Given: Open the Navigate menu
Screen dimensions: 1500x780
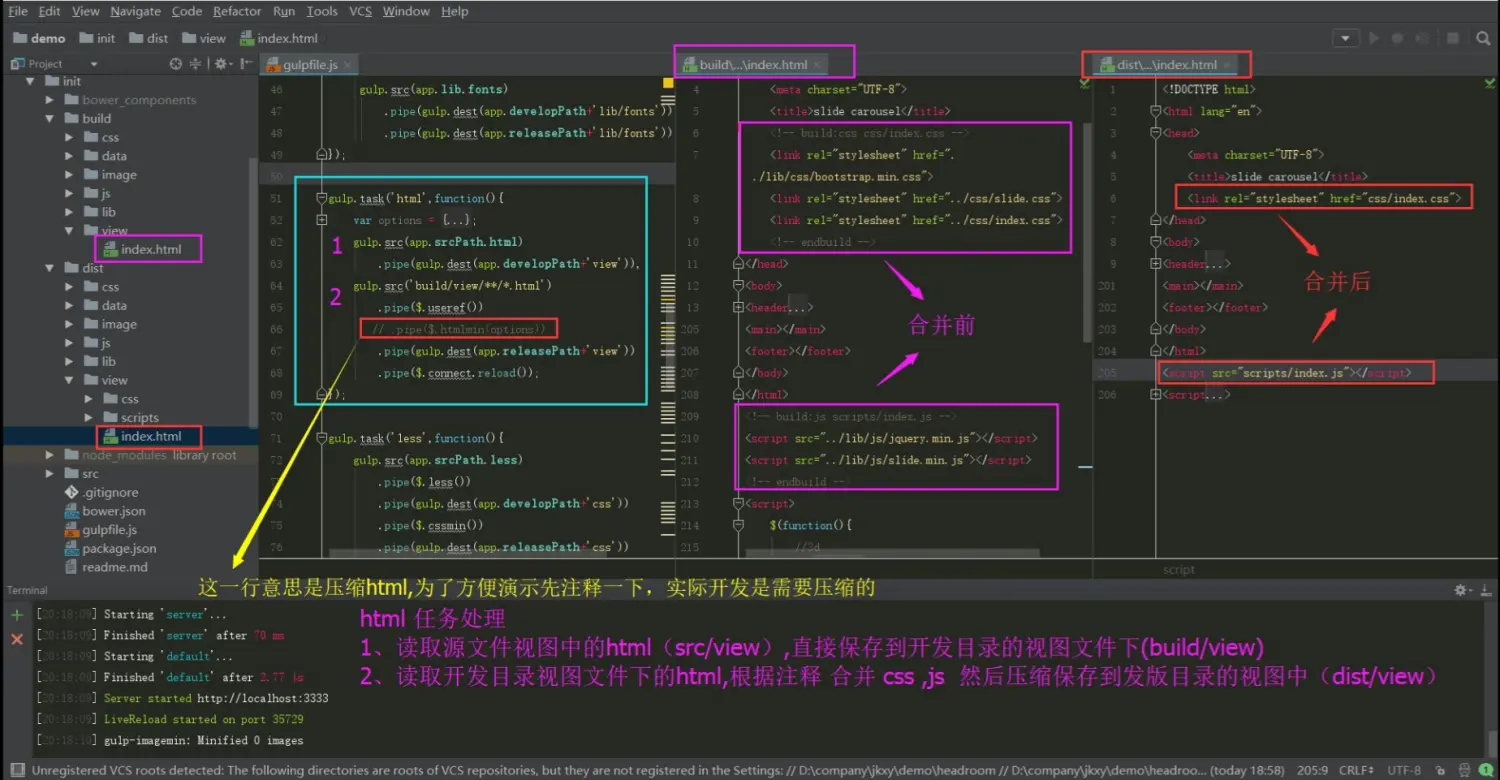Looking at the screenshot, I should pyautogui.click(x=135, y=11).
